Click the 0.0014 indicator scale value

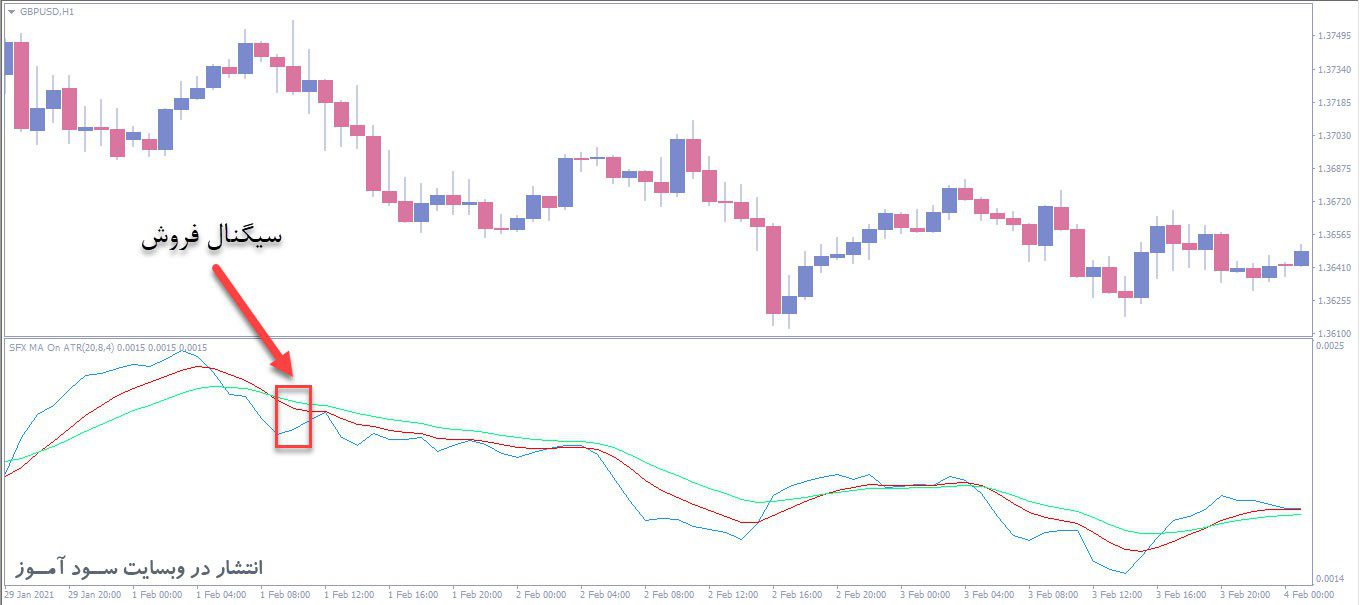point(1330,580)
